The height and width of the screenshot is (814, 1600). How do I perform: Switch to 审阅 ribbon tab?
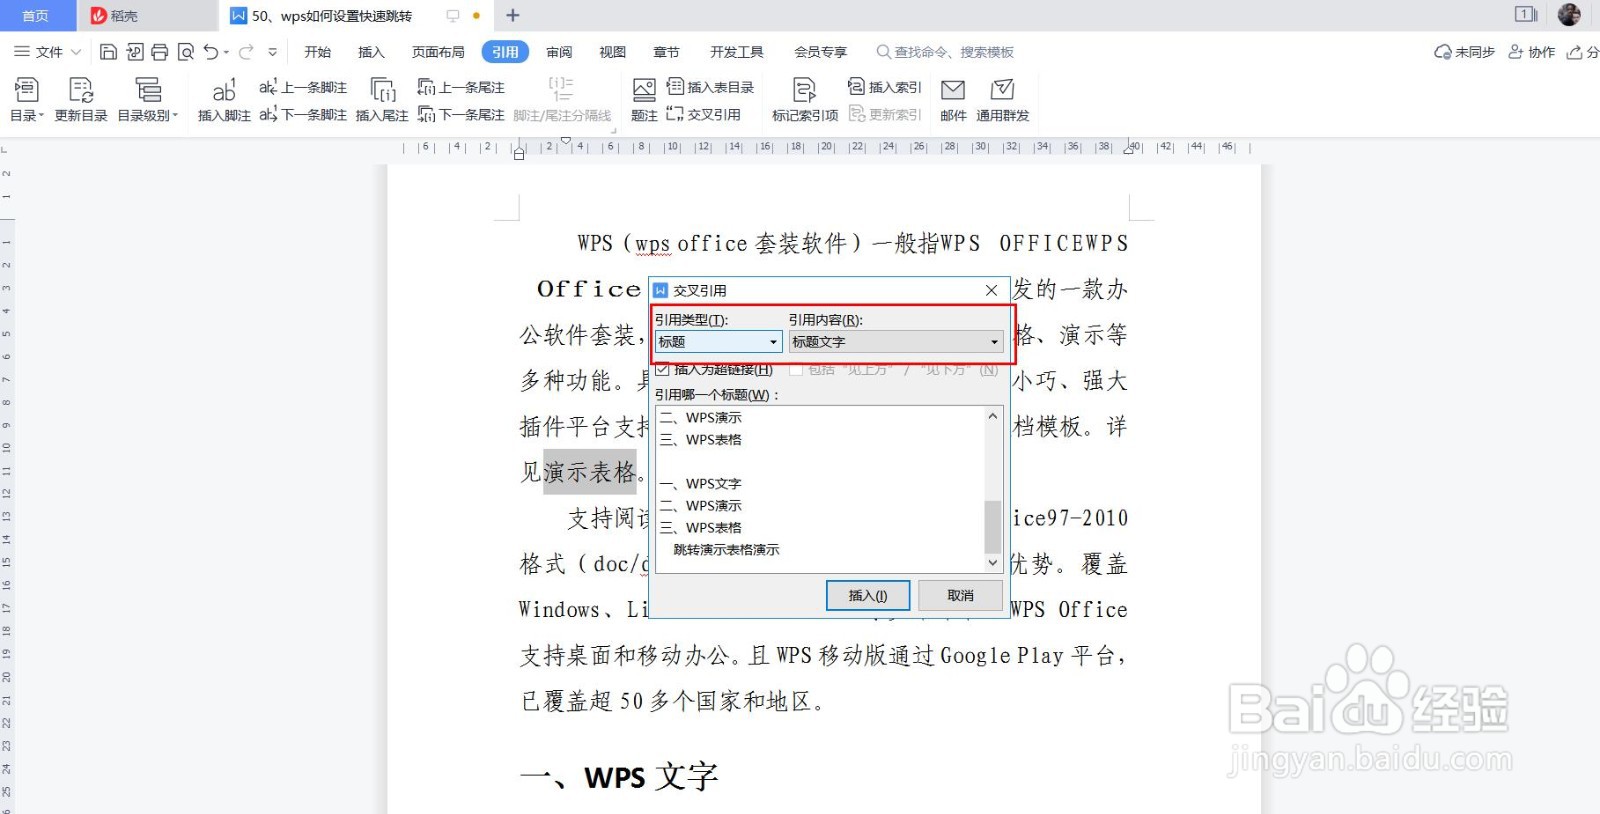point(559,52)
